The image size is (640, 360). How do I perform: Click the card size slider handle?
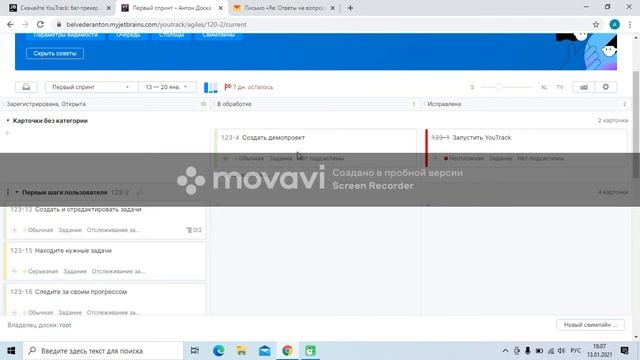499,87
